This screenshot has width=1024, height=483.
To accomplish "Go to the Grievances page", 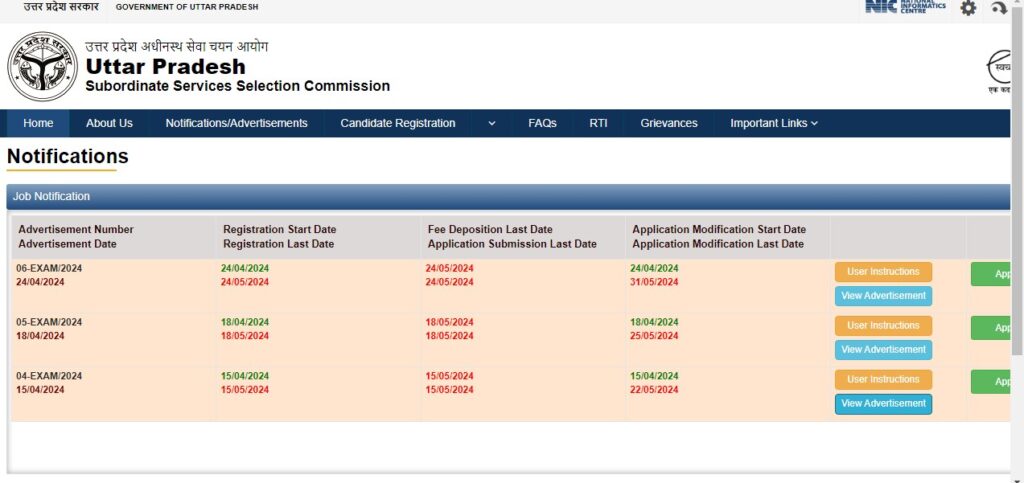I will [669, 123].
